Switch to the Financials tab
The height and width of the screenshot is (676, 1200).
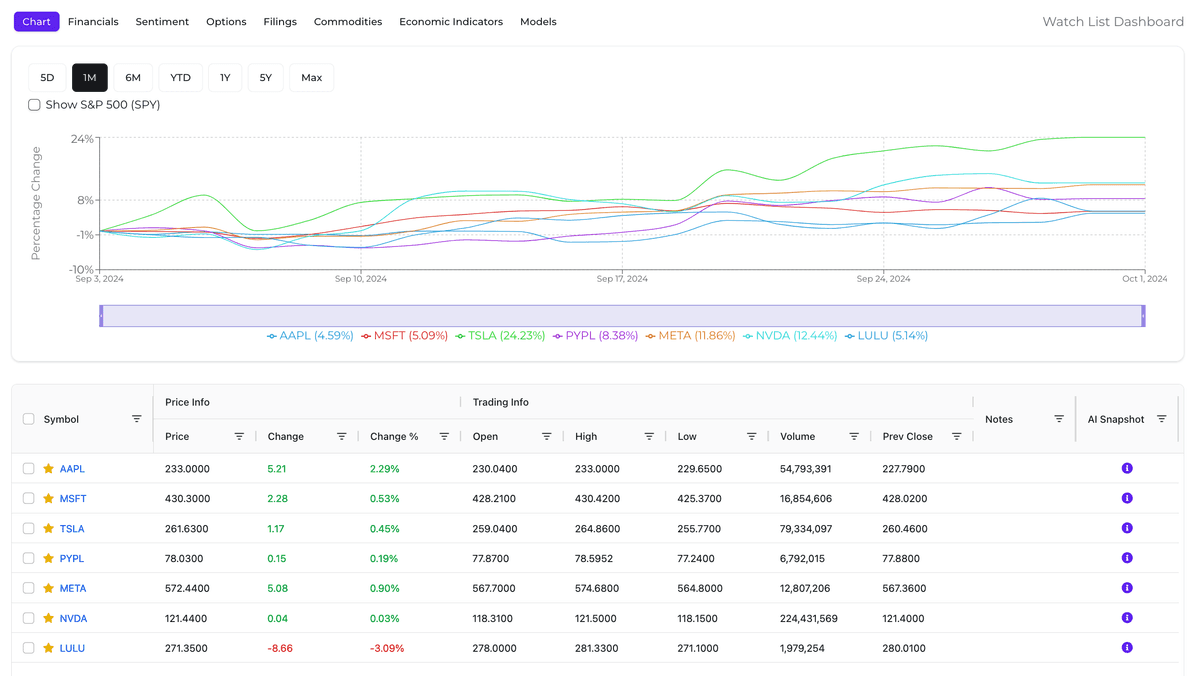click(x=93, y=21)
